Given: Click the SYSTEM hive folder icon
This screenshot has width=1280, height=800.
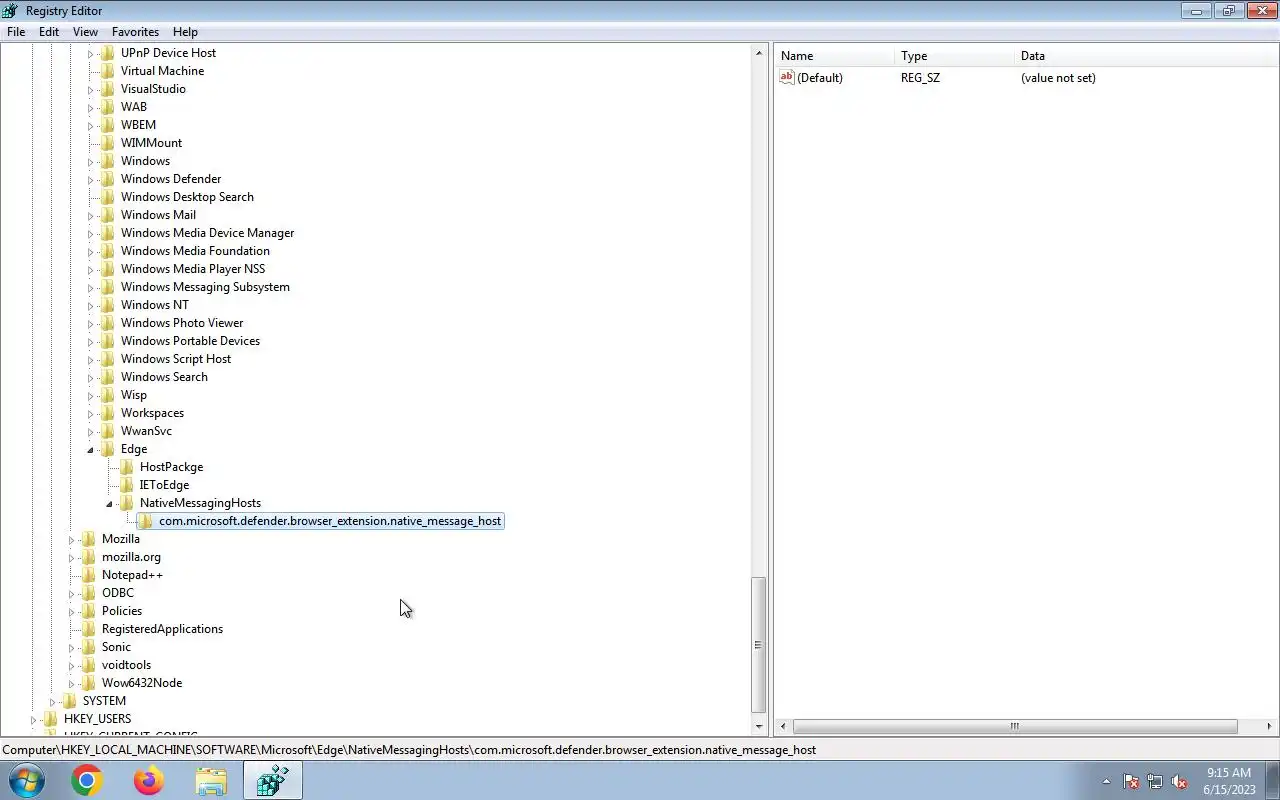Looking at the screenshot, I should [70, 701].
